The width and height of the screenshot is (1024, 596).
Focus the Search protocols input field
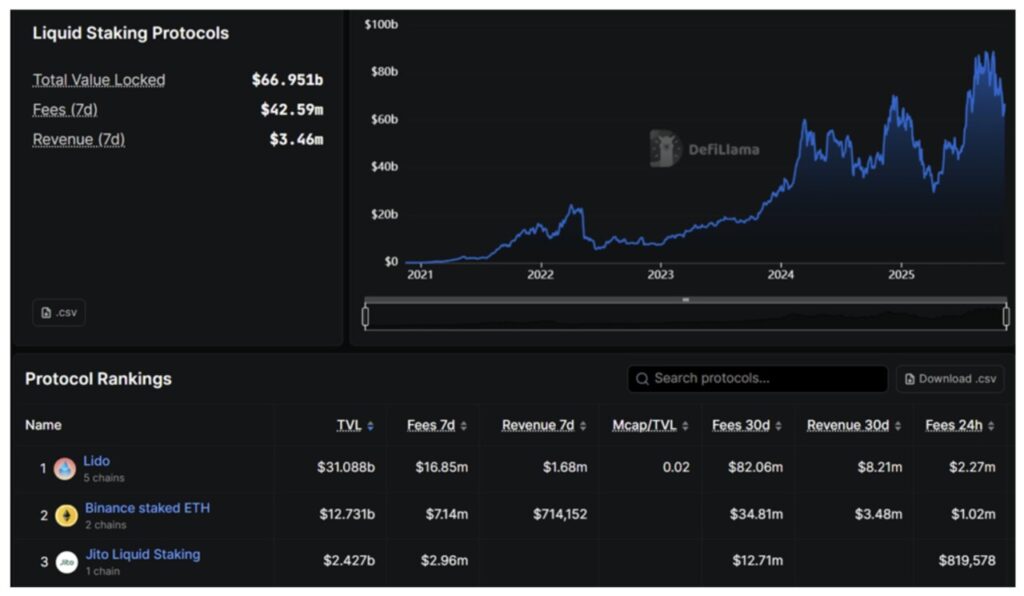pos(765,379)
